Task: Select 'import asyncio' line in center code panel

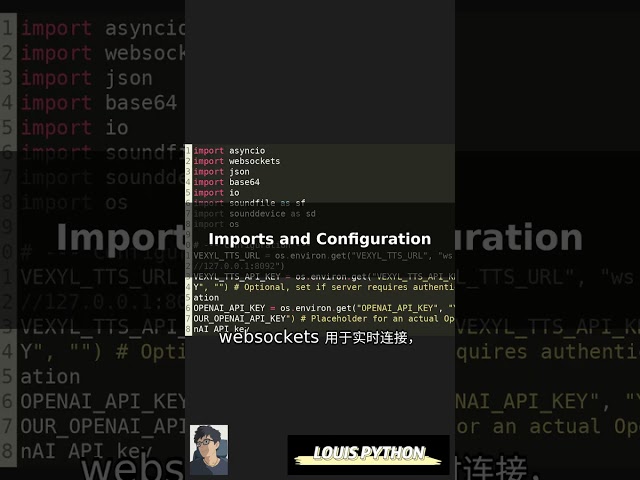Action: click(x=229, y=151)
